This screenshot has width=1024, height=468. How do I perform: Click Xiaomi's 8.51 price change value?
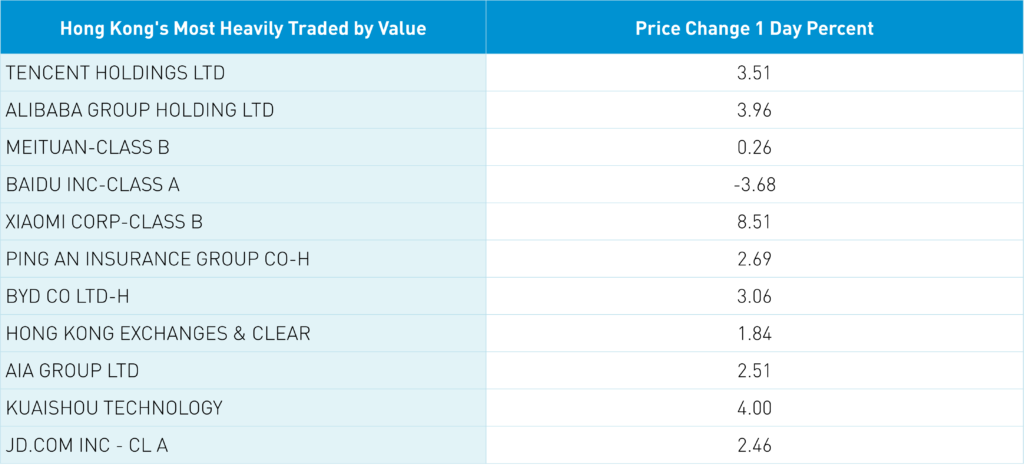tap(754, 222)
